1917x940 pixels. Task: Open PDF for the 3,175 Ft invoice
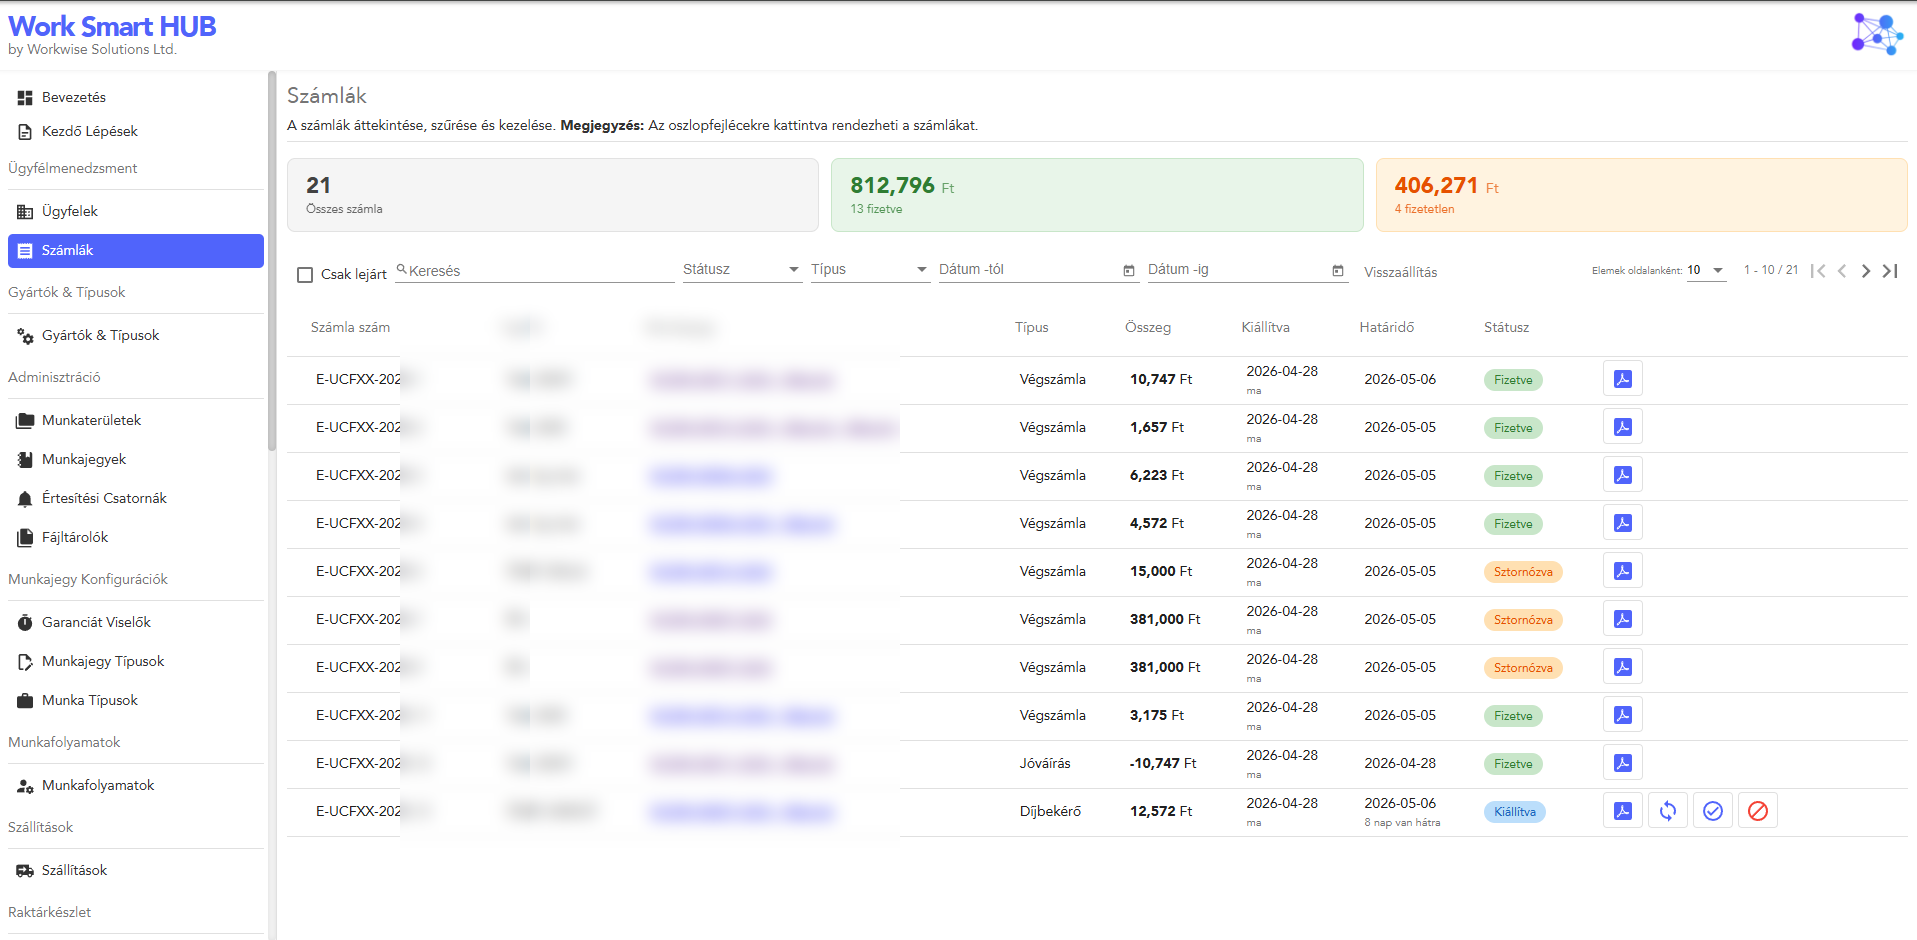(1622, 715)
